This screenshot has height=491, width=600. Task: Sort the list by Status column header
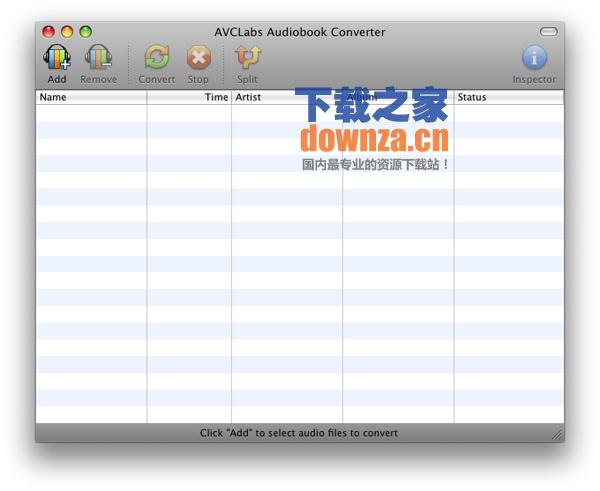[509, 97]
